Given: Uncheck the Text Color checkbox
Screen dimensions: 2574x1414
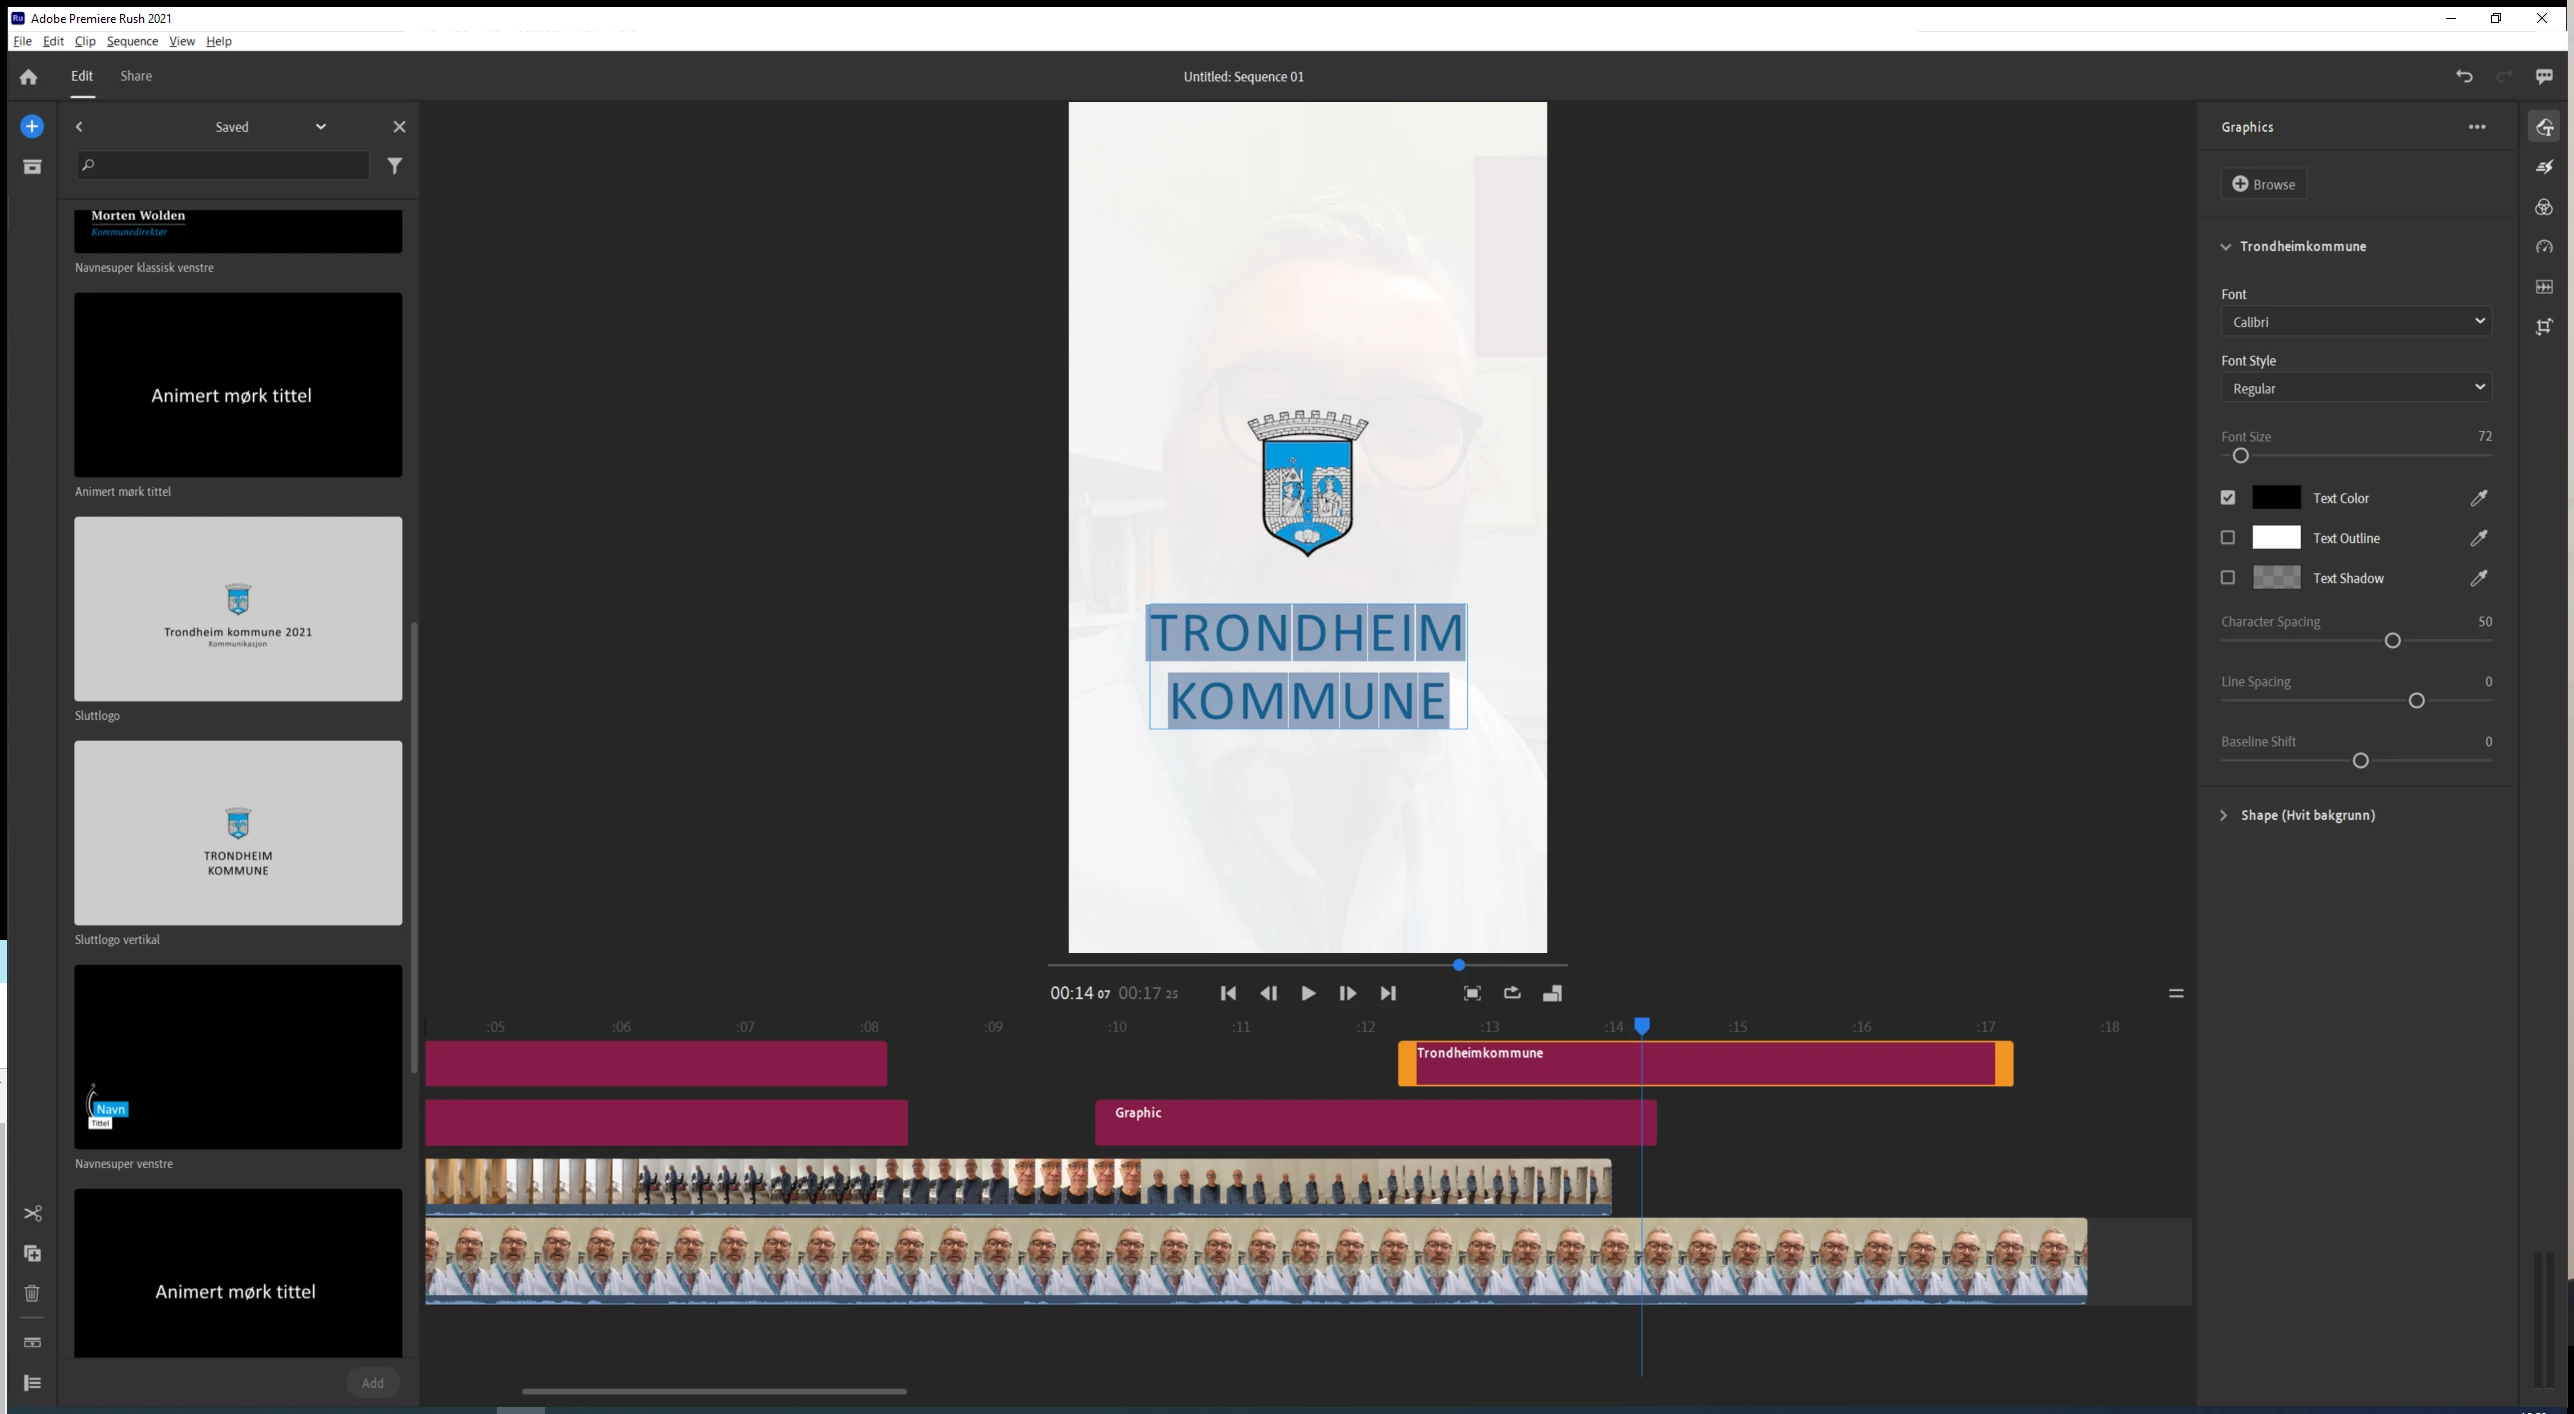Looking at the screenshot, I should click(x=2228, y=498).
